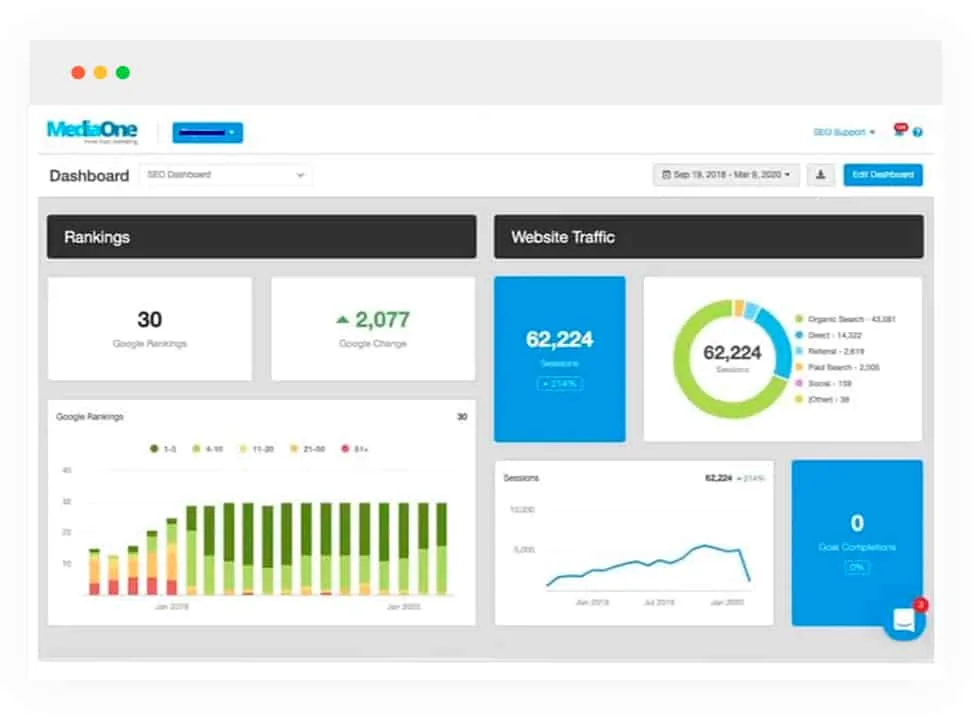Viewport: 972px width, 716px height.
Task: Toggle the Organic Search legend entry
Action: tap(846, 319)
